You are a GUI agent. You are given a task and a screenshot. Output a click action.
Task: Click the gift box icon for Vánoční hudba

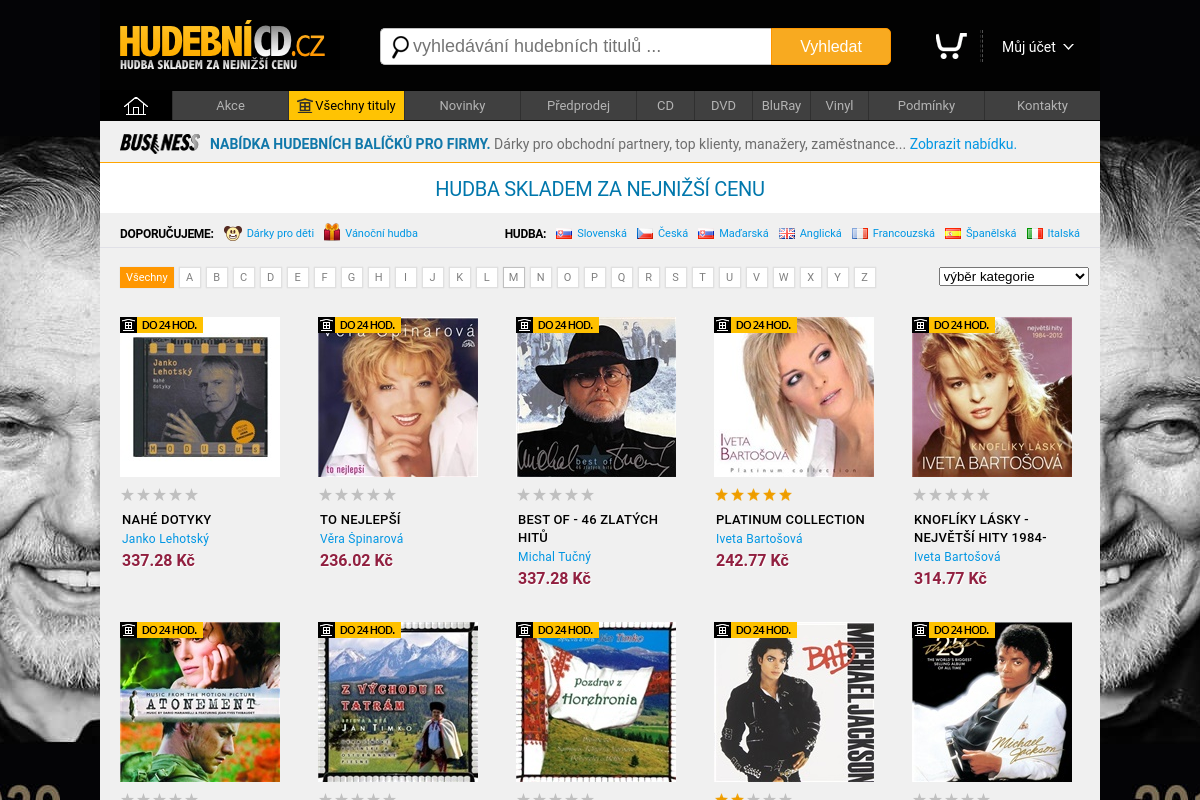(332, 233)
